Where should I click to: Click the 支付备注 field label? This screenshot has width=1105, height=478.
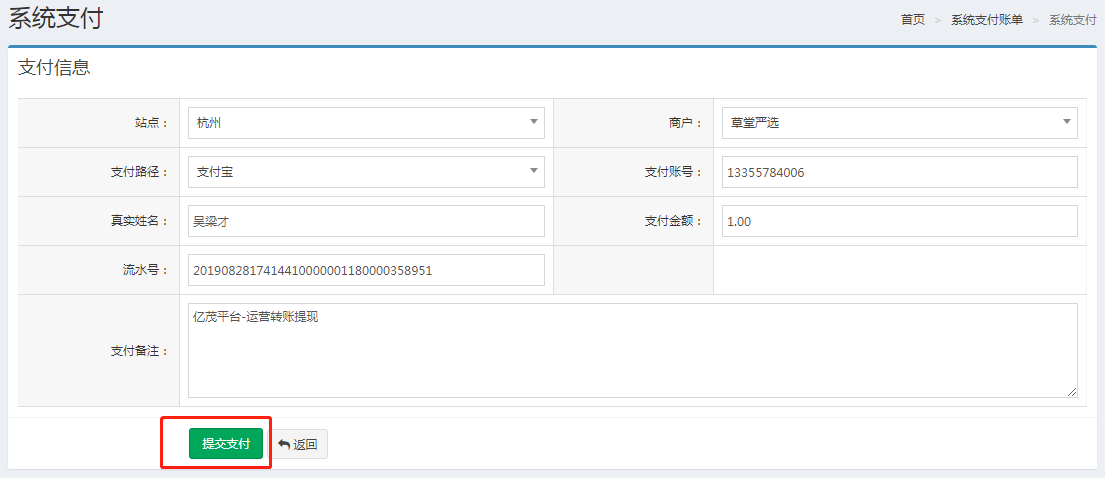[139, 351]
